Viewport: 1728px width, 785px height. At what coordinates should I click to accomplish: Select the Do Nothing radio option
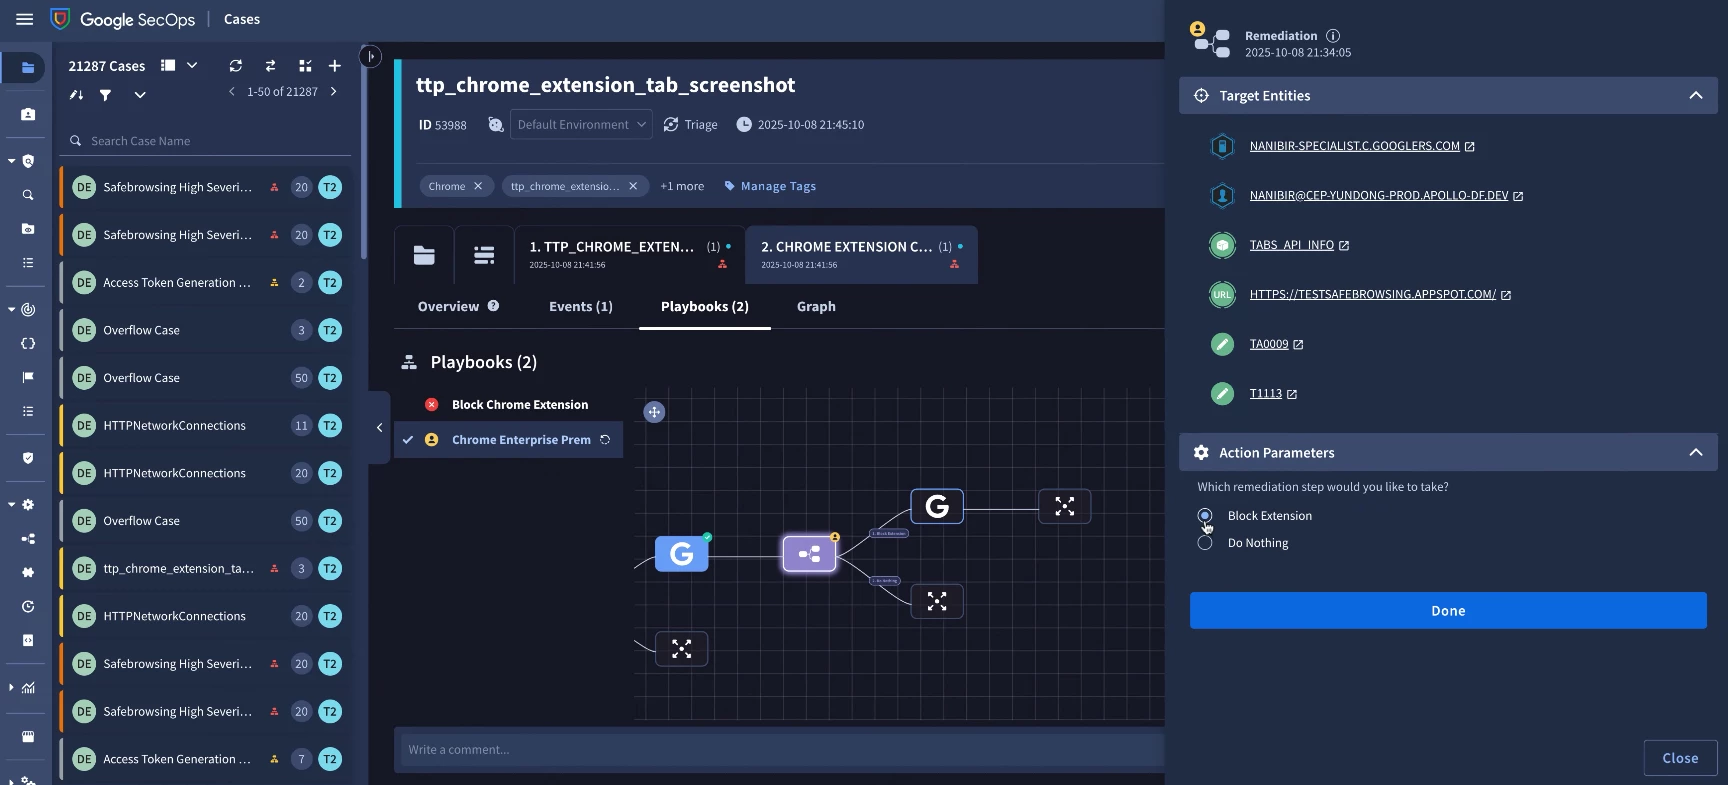pyautogui.click(x=1205, y=543)
